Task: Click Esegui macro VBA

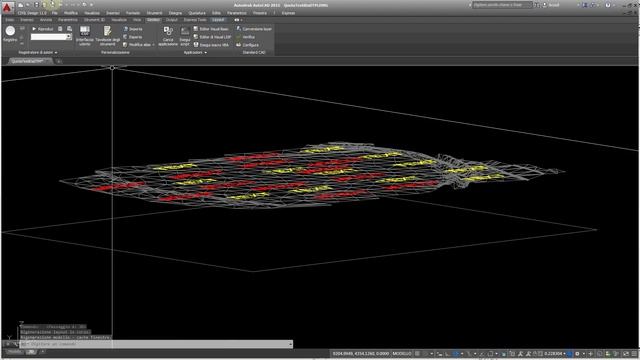Action: tap(211, 45)
